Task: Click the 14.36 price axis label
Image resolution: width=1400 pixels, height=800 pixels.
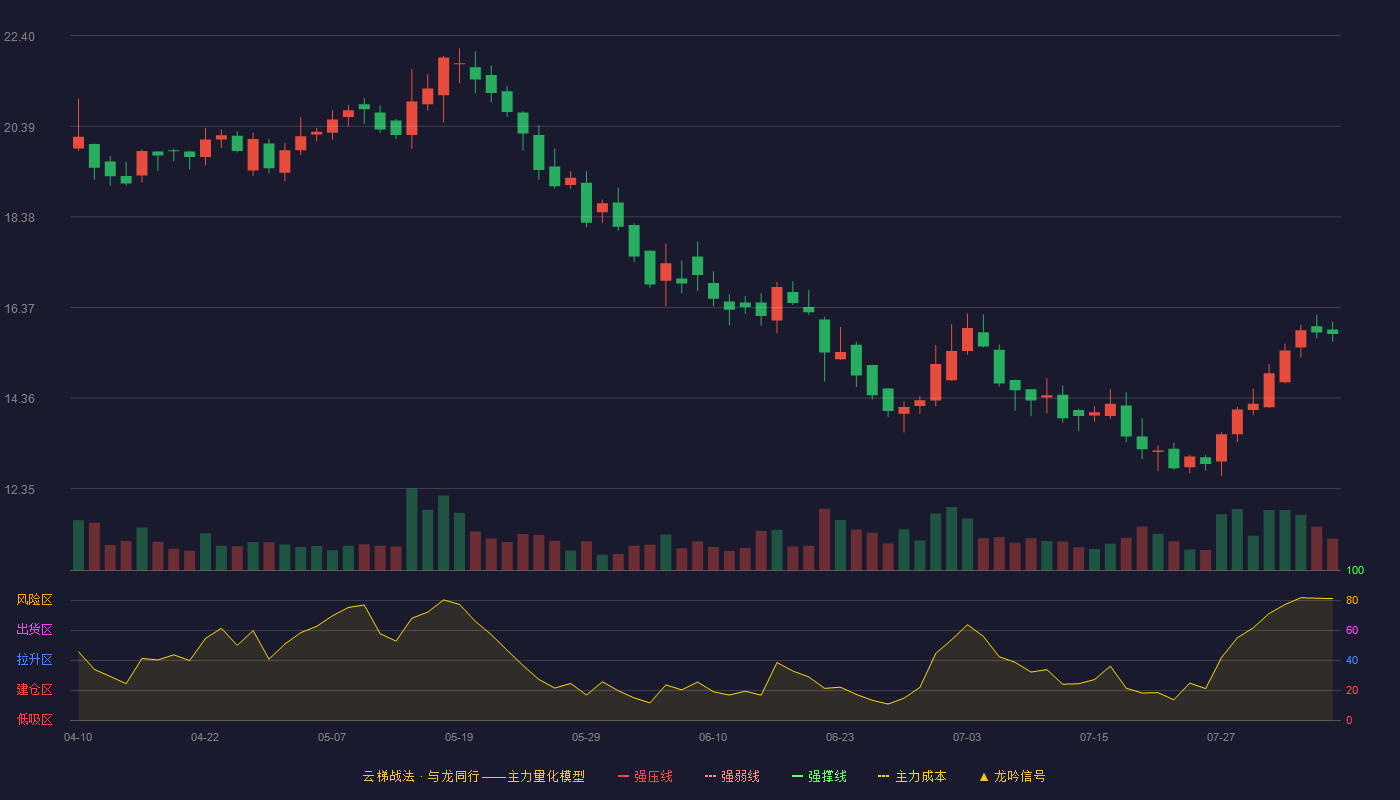Action: point(19,399)
